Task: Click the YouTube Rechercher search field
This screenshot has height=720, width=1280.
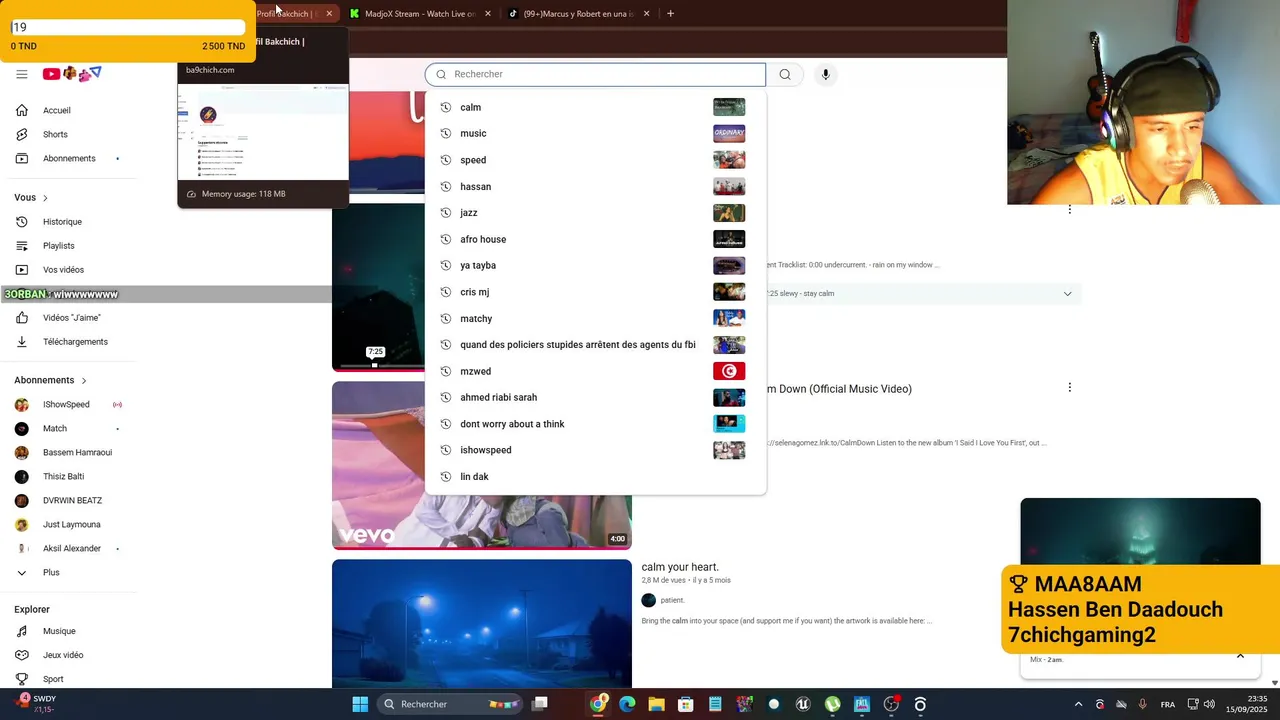Action: [595, 74]
